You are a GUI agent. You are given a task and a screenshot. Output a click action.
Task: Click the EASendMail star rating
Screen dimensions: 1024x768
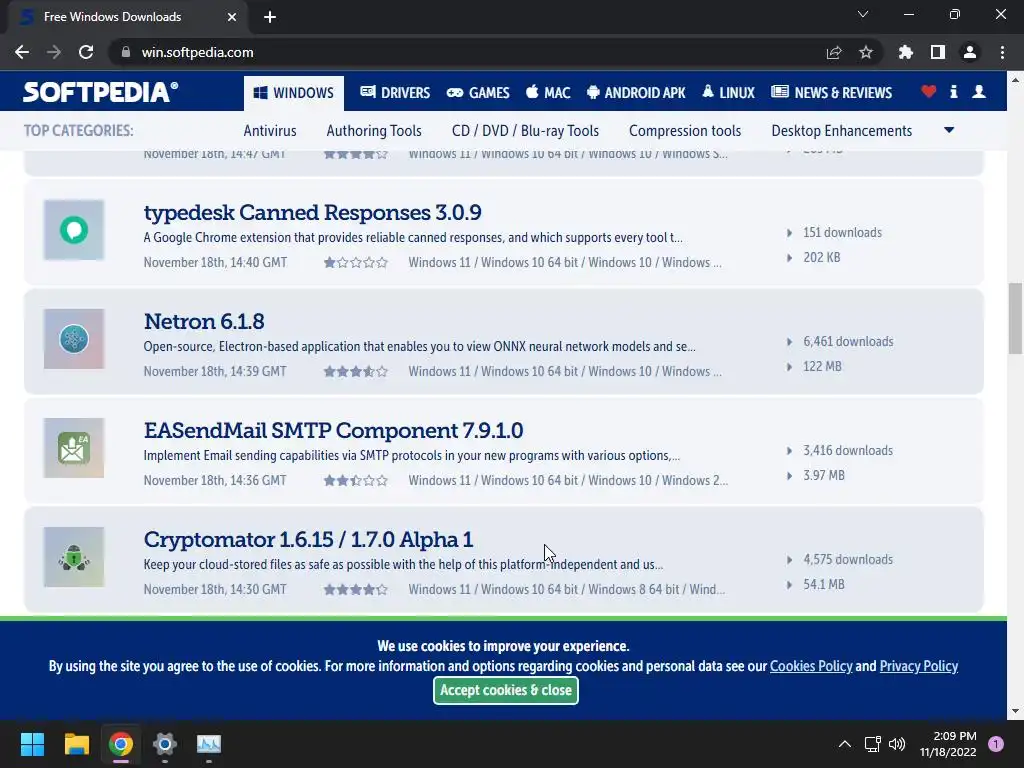click(x=356, y=481)
